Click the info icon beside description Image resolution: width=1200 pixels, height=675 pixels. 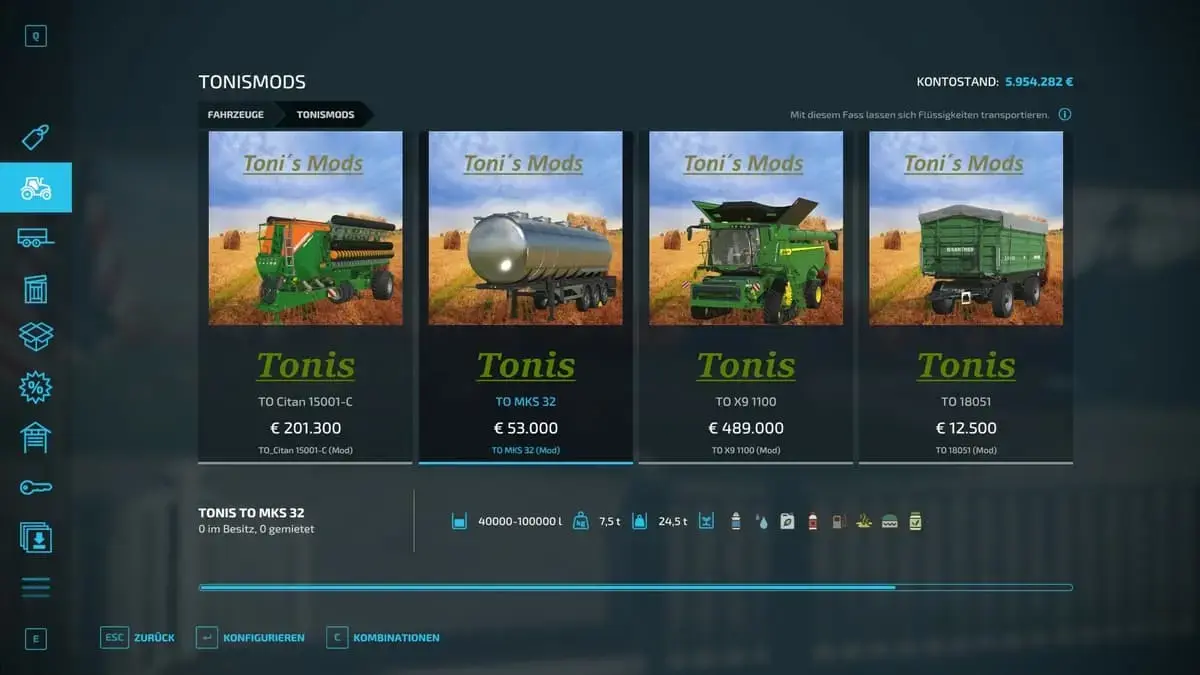click(1065, 115)
